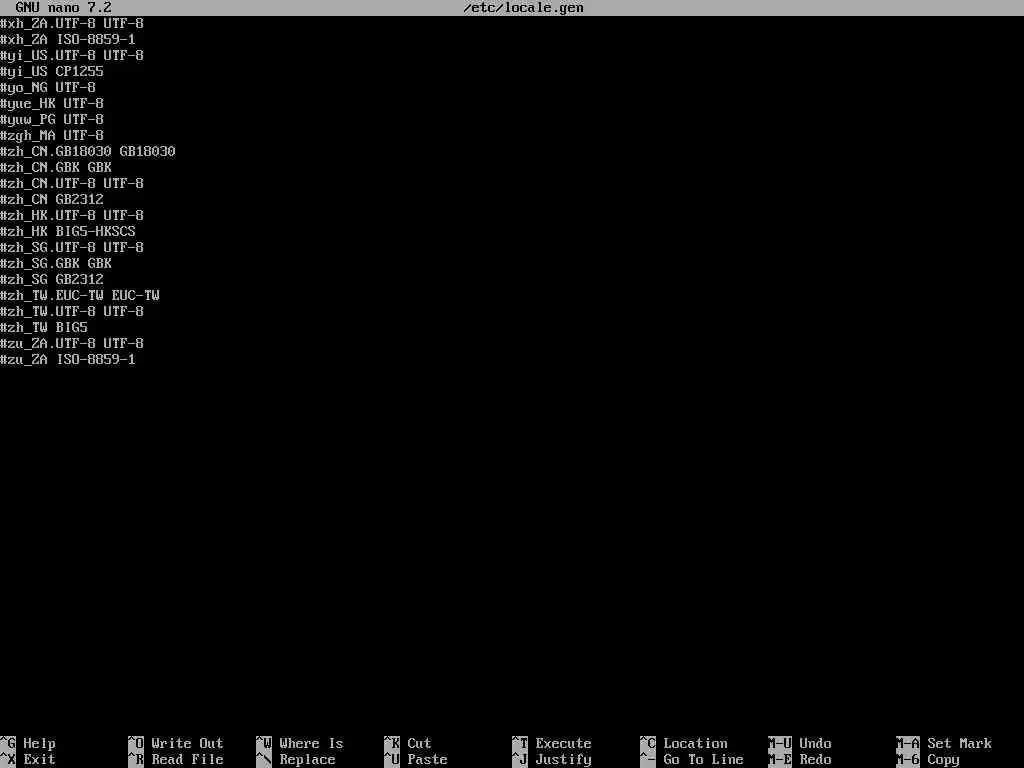
Task: Place cursor on #zh_CN GB2312 line
Action: tap(52, 200)
